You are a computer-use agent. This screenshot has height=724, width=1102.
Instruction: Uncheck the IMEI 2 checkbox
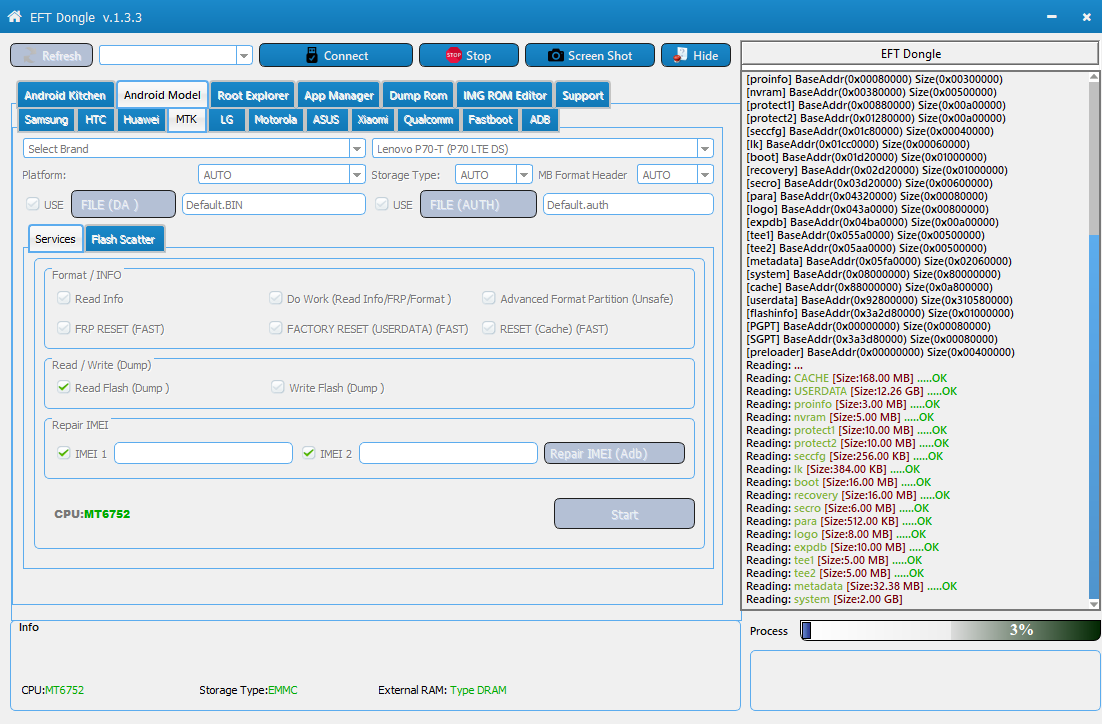(309, 453)
